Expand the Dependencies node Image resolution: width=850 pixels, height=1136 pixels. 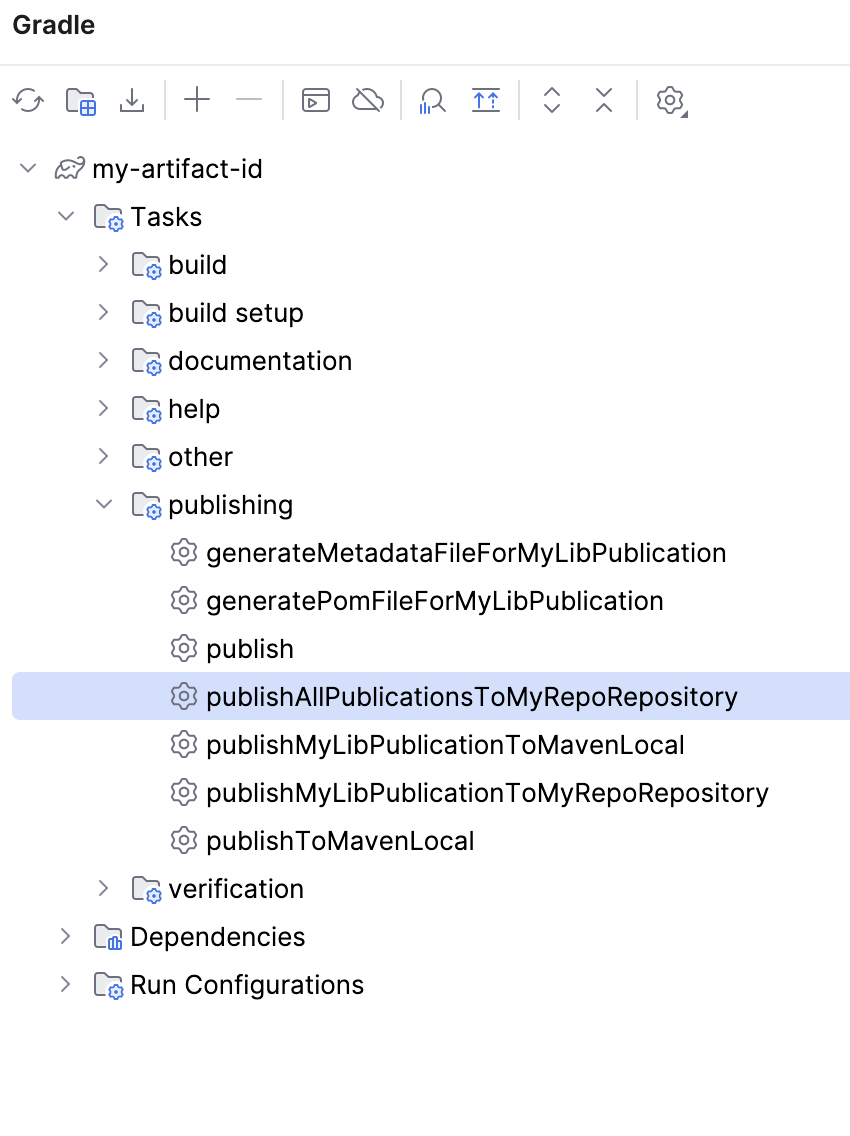coord(66,936)
